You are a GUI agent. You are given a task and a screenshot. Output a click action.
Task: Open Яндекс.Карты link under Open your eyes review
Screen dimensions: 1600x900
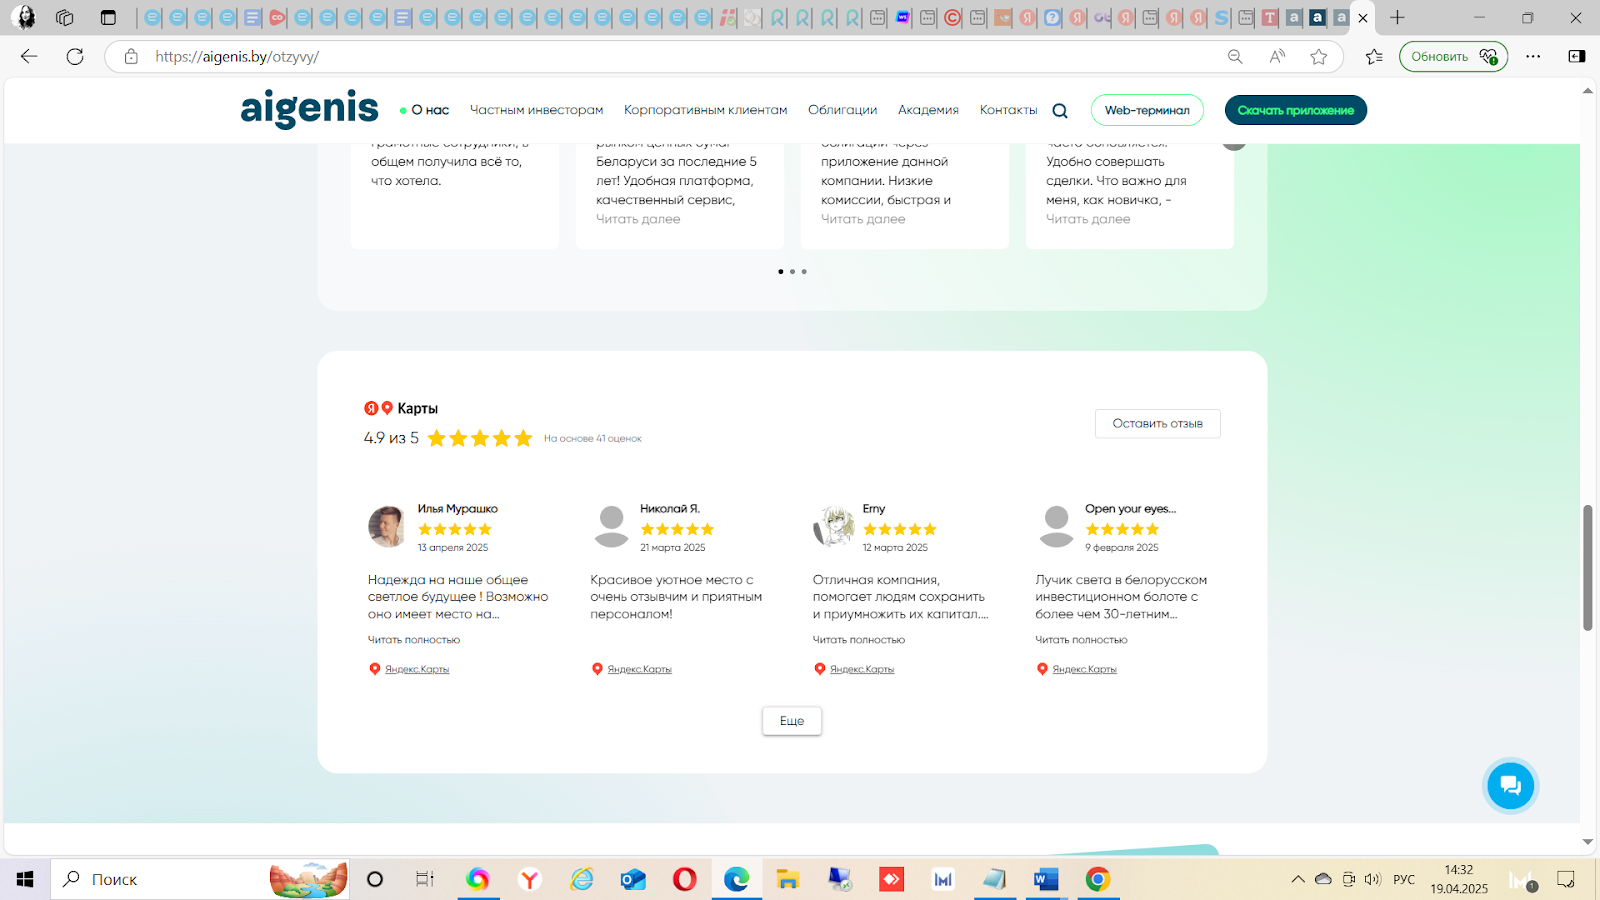coord(1085,669)
